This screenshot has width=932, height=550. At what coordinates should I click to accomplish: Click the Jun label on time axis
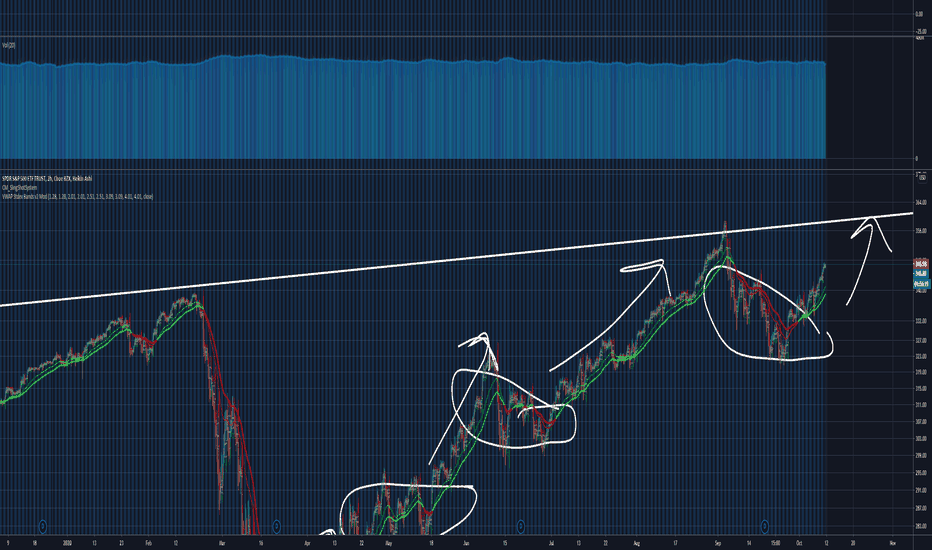pyautogui.click(x=467, y=543)
